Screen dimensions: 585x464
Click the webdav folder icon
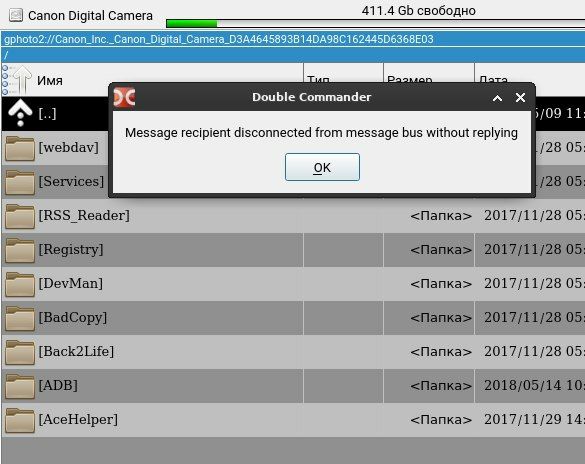20,148
